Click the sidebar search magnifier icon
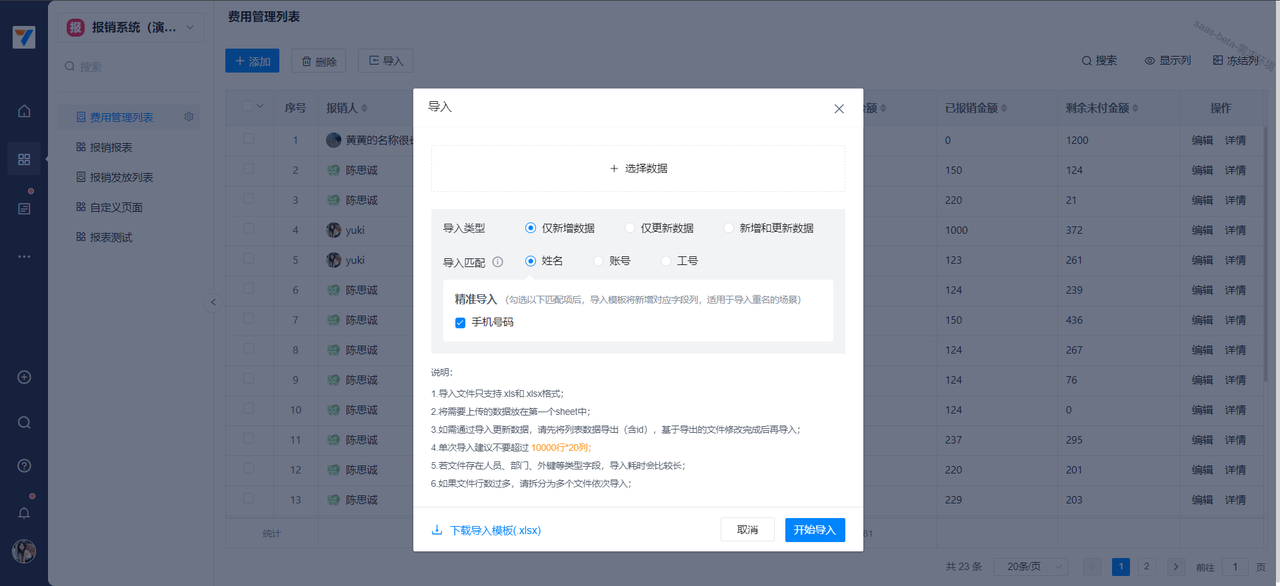The image size is (1280, 586). pyautogui.click(x=24, y=422)
